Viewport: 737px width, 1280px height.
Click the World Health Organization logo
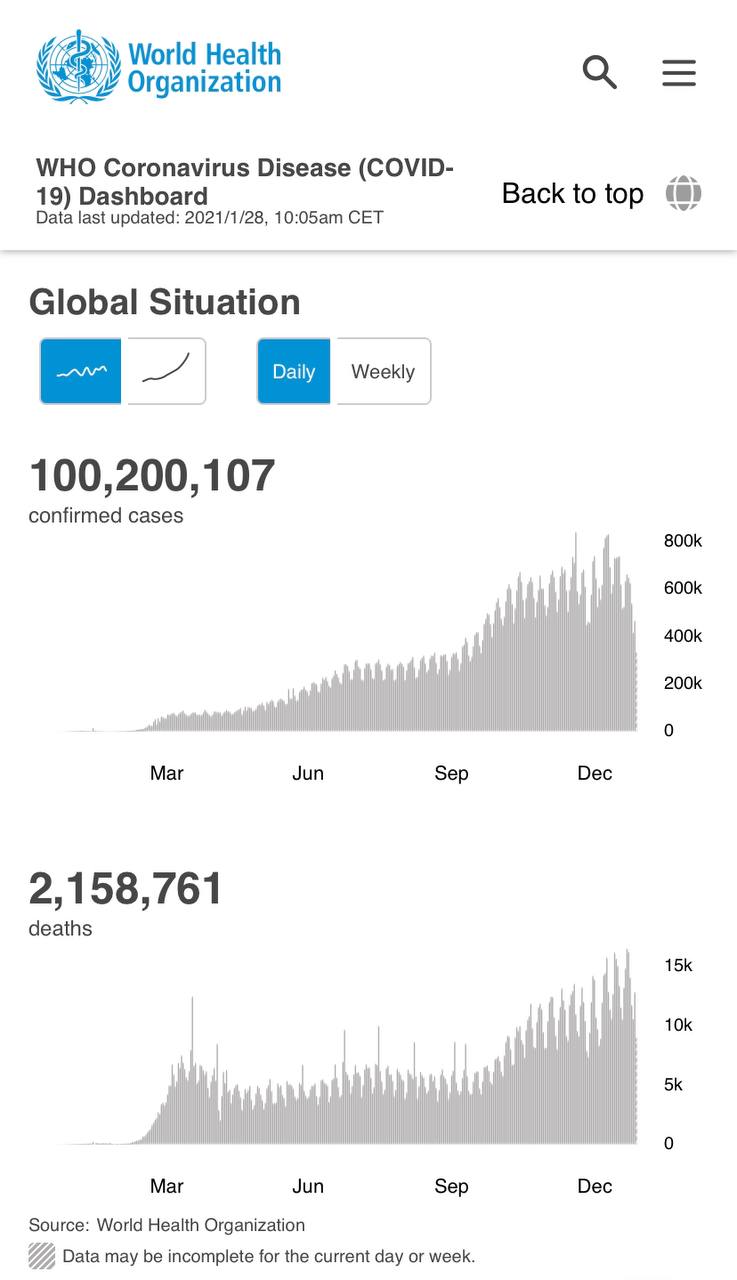[159, 67]
